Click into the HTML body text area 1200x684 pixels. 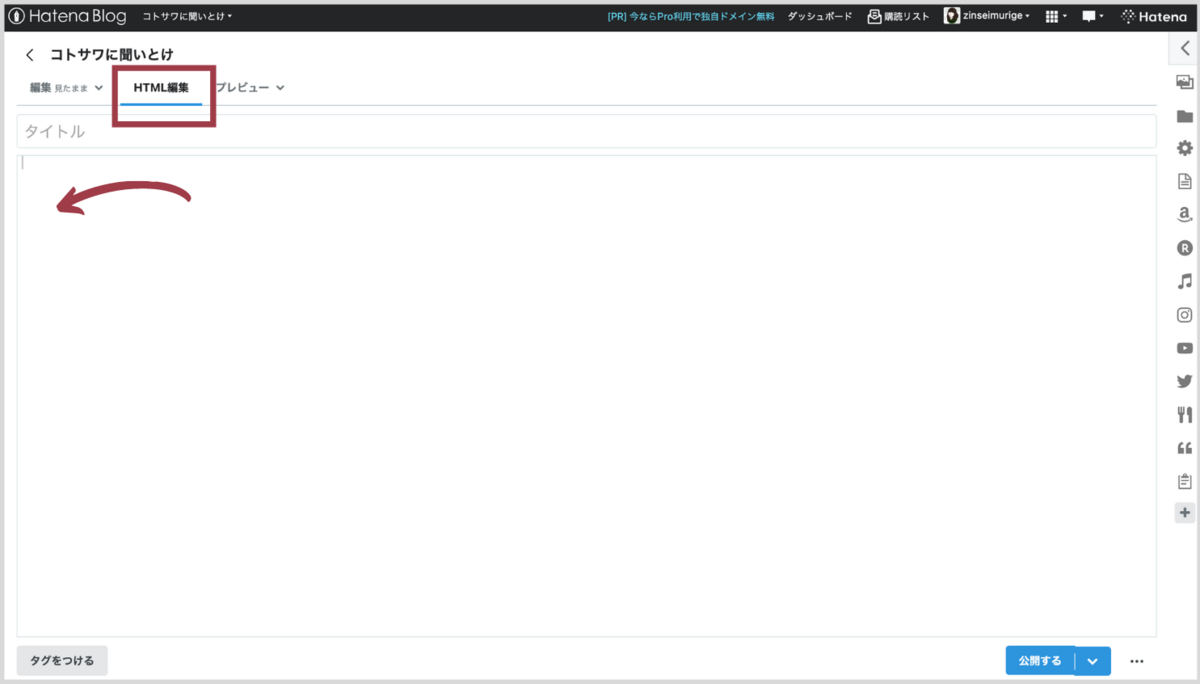click(586, 396)
